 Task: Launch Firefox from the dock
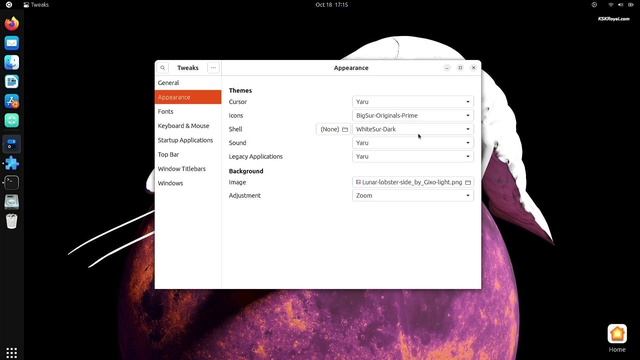pos(12,24)
